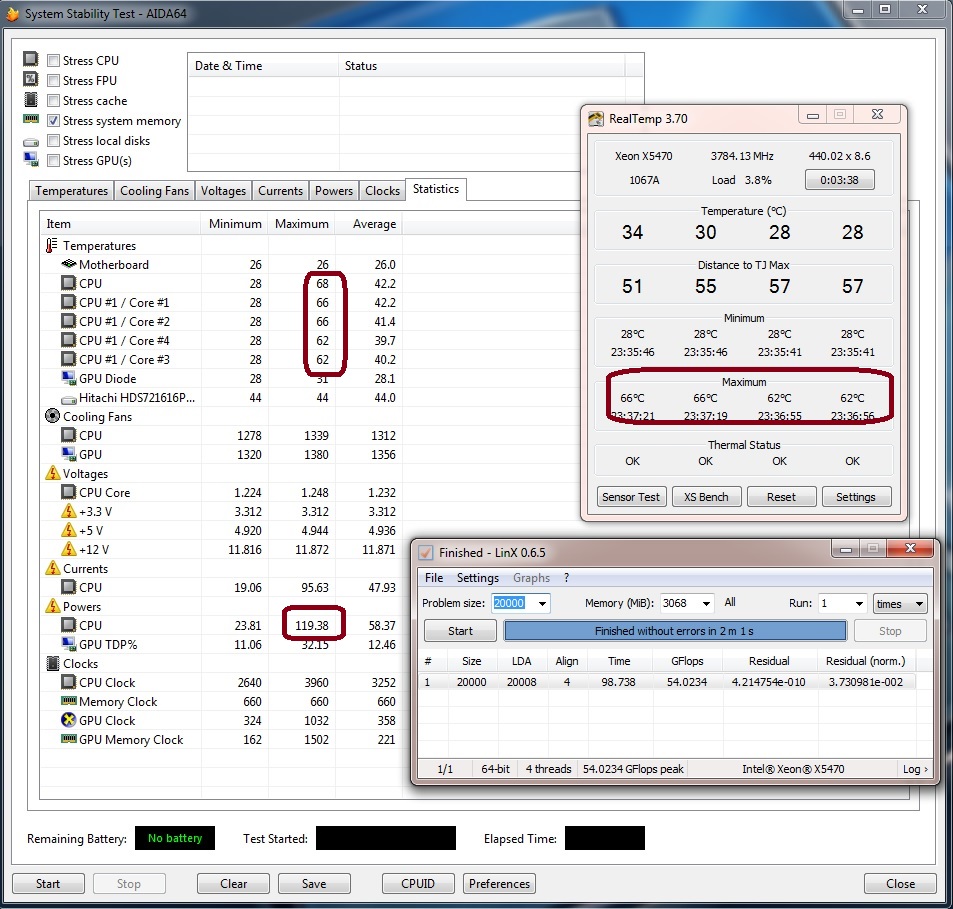Click the All memory link in LinX
The height and width of the screenshot is (909, 953).
point(730,602)
